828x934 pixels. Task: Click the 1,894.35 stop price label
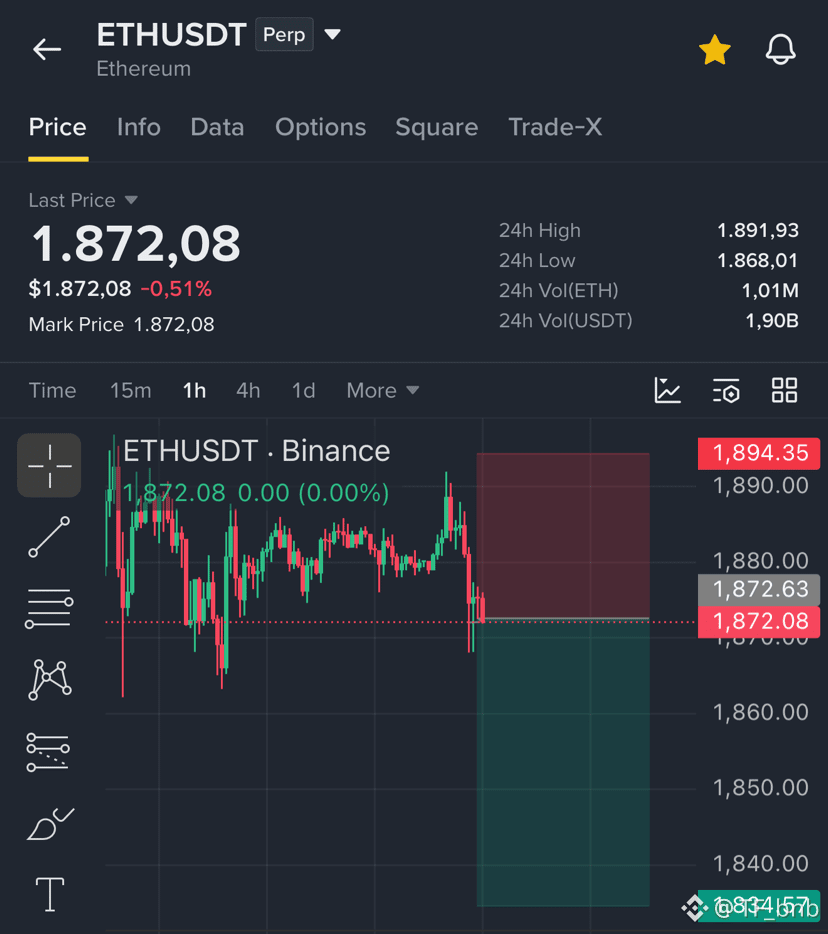[759, 453]
